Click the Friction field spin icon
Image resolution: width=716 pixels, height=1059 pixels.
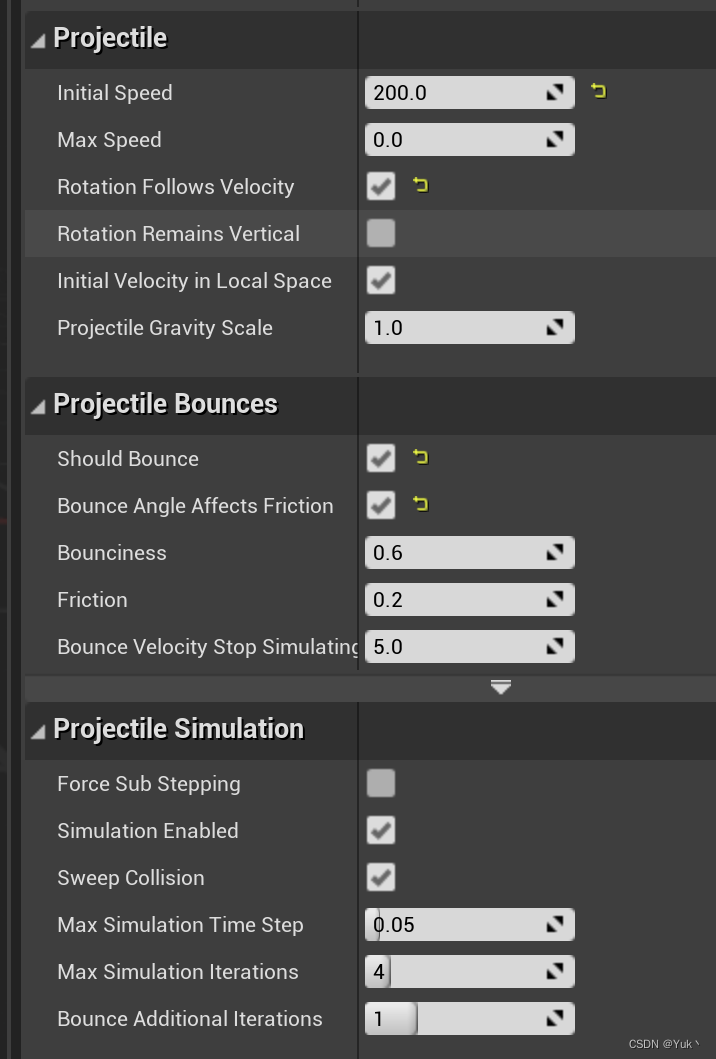pyautogui.click(x=555, y=600)
